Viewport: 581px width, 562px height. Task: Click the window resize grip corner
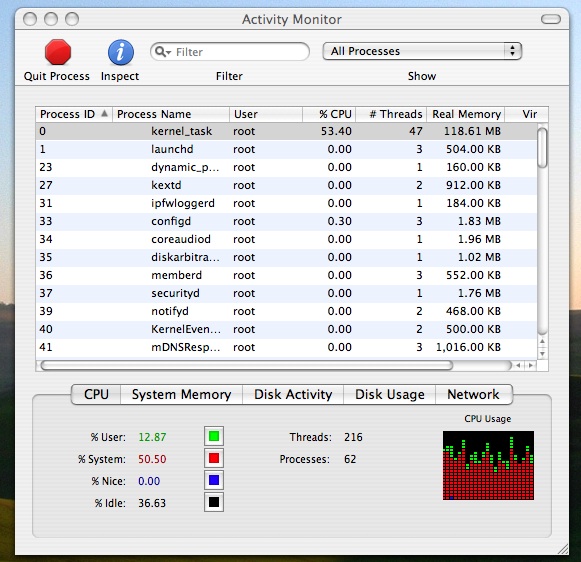click(563, 549)
